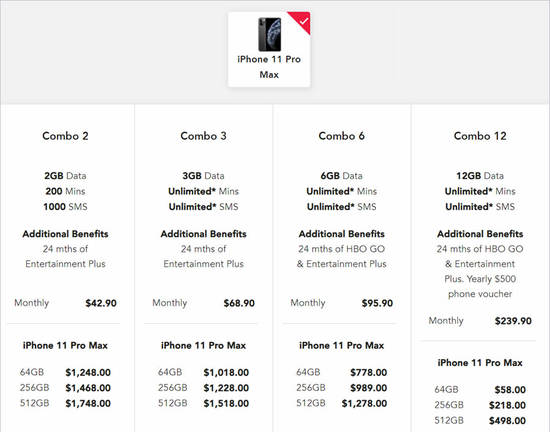Click Additional Benefits under Combo 6
The height and width of the screenshot is (432, 550).
(x=342, y=234)
